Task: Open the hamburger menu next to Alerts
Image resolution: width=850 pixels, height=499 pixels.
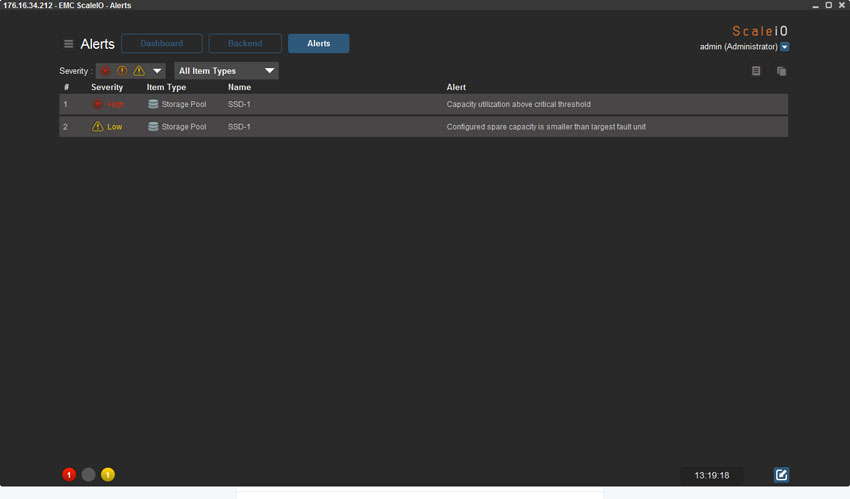Action: (68, 44)
